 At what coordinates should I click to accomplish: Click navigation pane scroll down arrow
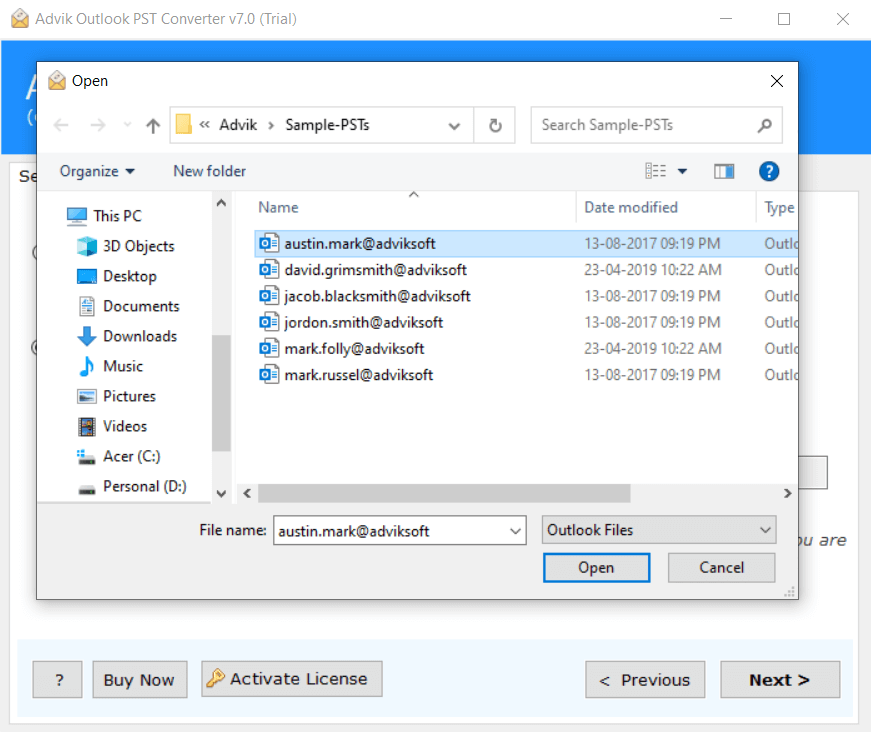tap(221, 493)
